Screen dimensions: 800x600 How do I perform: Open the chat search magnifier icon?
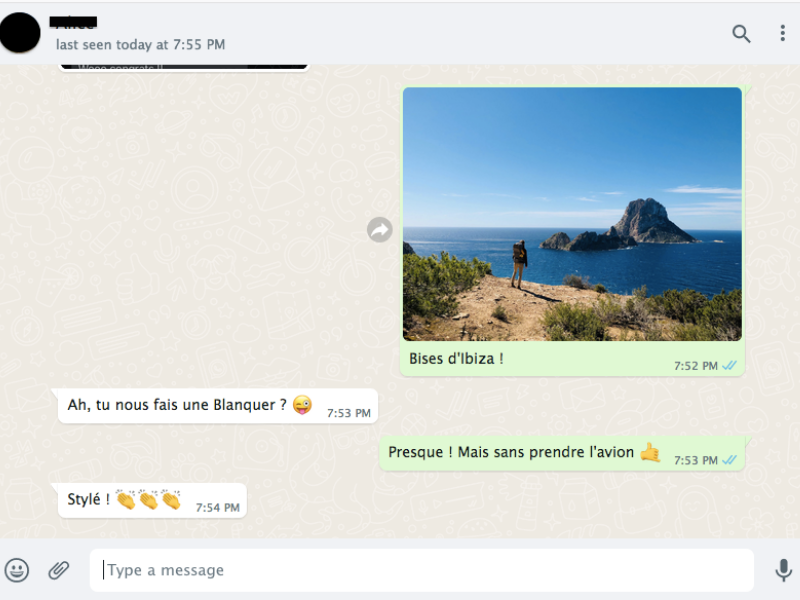click(x=741, y=34)
